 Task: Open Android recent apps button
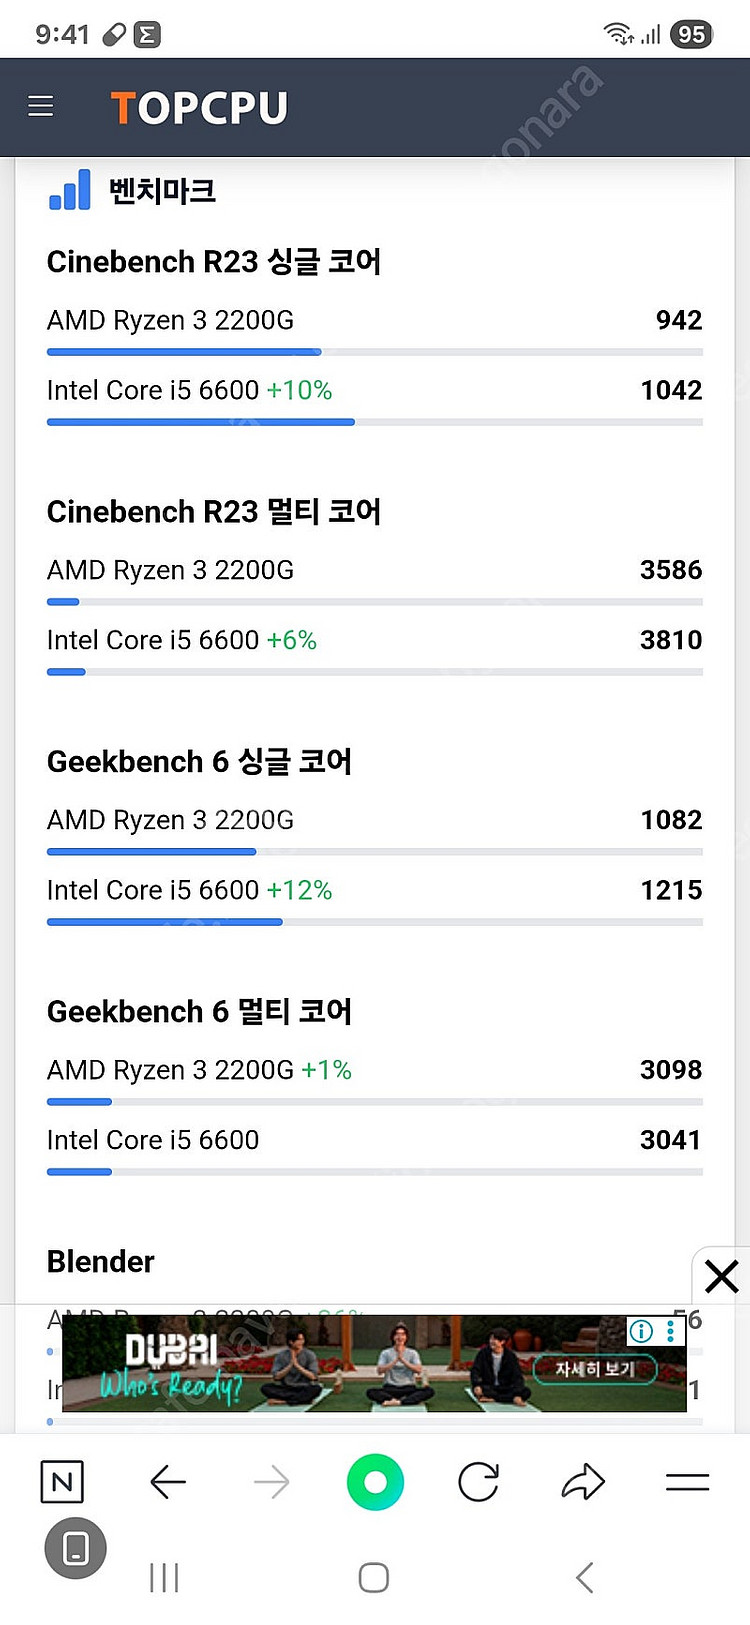pyautogui.click(x=164, y=1578)
